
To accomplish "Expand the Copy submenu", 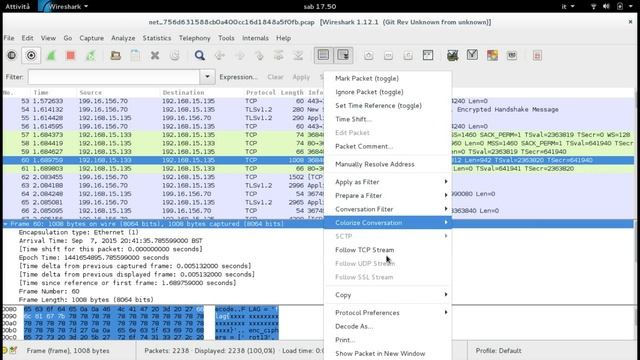I will coord(388,295).
